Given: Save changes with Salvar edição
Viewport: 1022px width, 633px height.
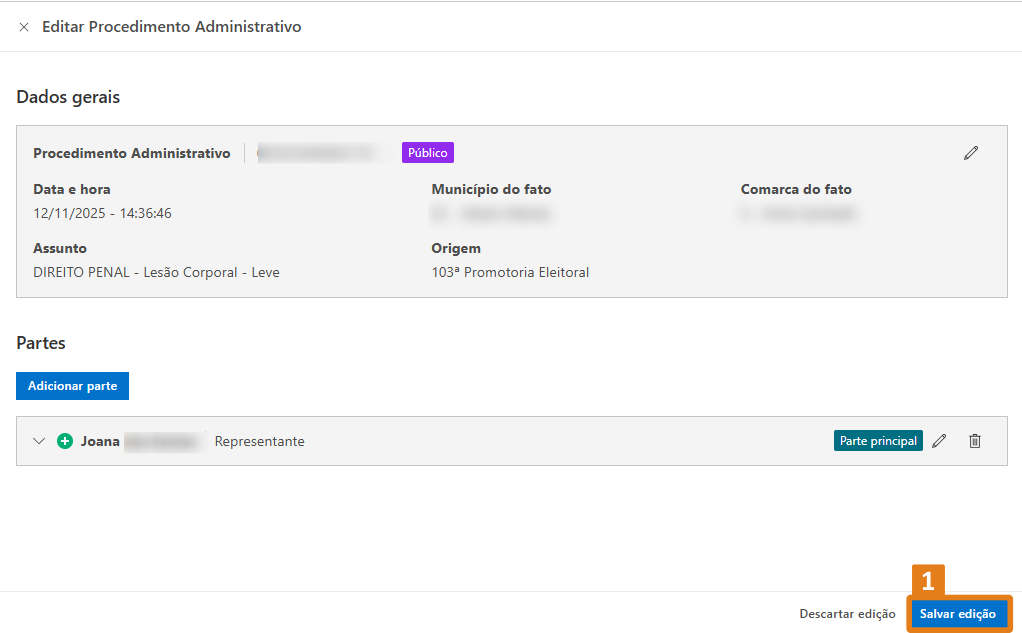Looking at the screenshot, I should [x=957, y=614].
